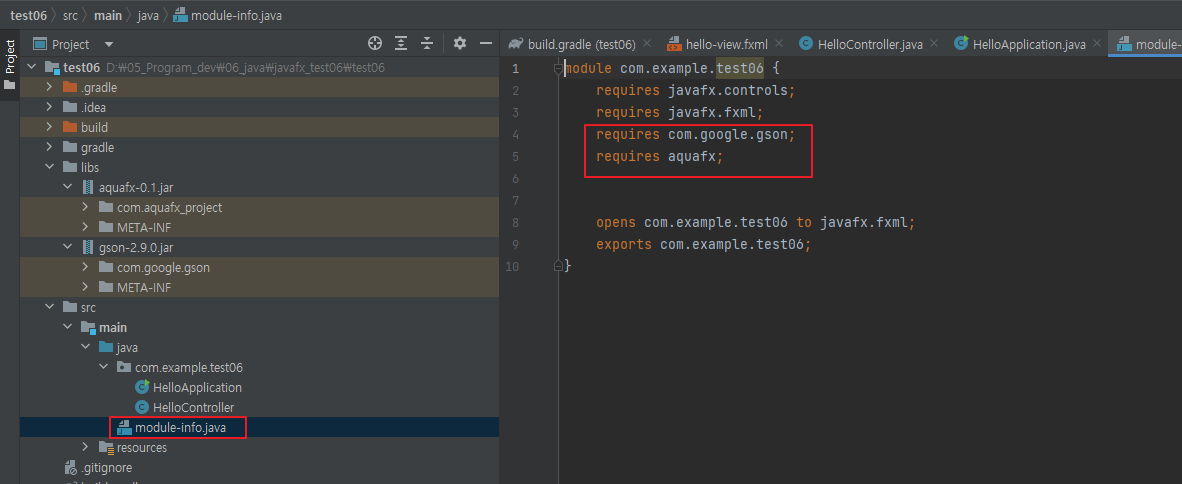The image size is (1182, 484).
Task: Toggle the Project tool window side tab
Action: [x=9, y=64]
